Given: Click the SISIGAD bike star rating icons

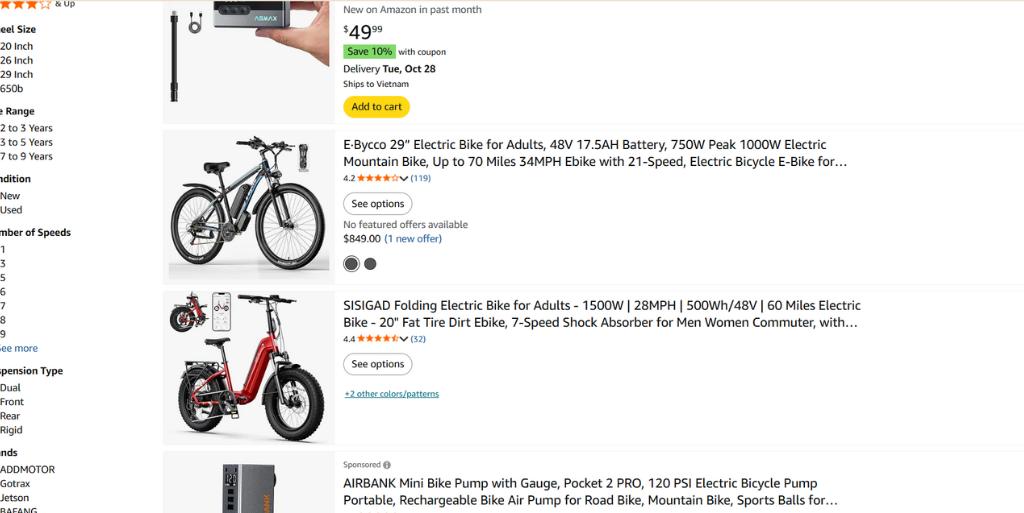Looking at the screenshot, I should (378, 339).
